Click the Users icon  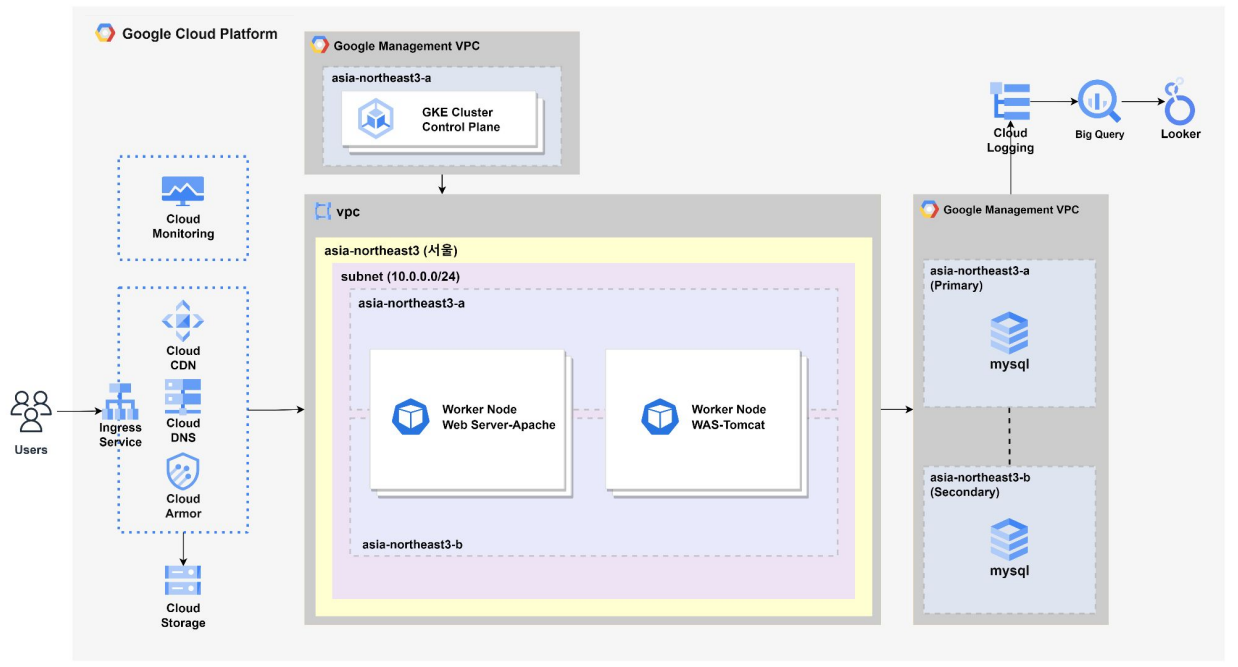click(31, 412)
